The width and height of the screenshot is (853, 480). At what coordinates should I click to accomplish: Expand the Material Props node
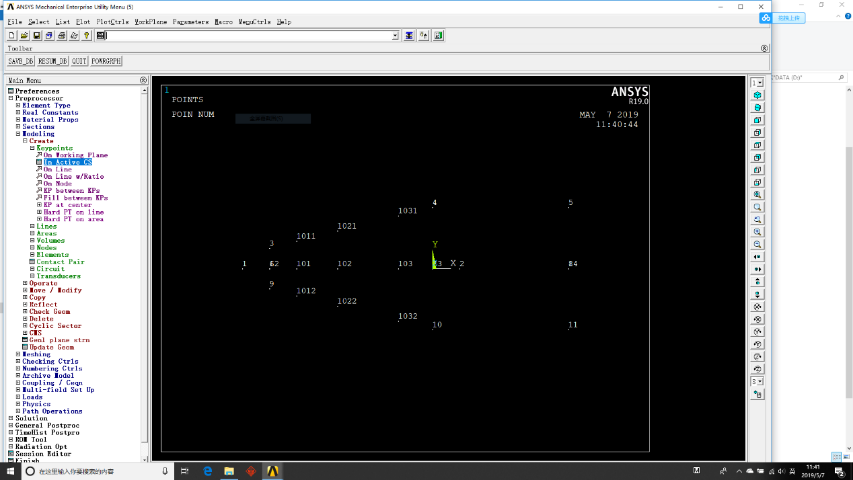(18, 120)
